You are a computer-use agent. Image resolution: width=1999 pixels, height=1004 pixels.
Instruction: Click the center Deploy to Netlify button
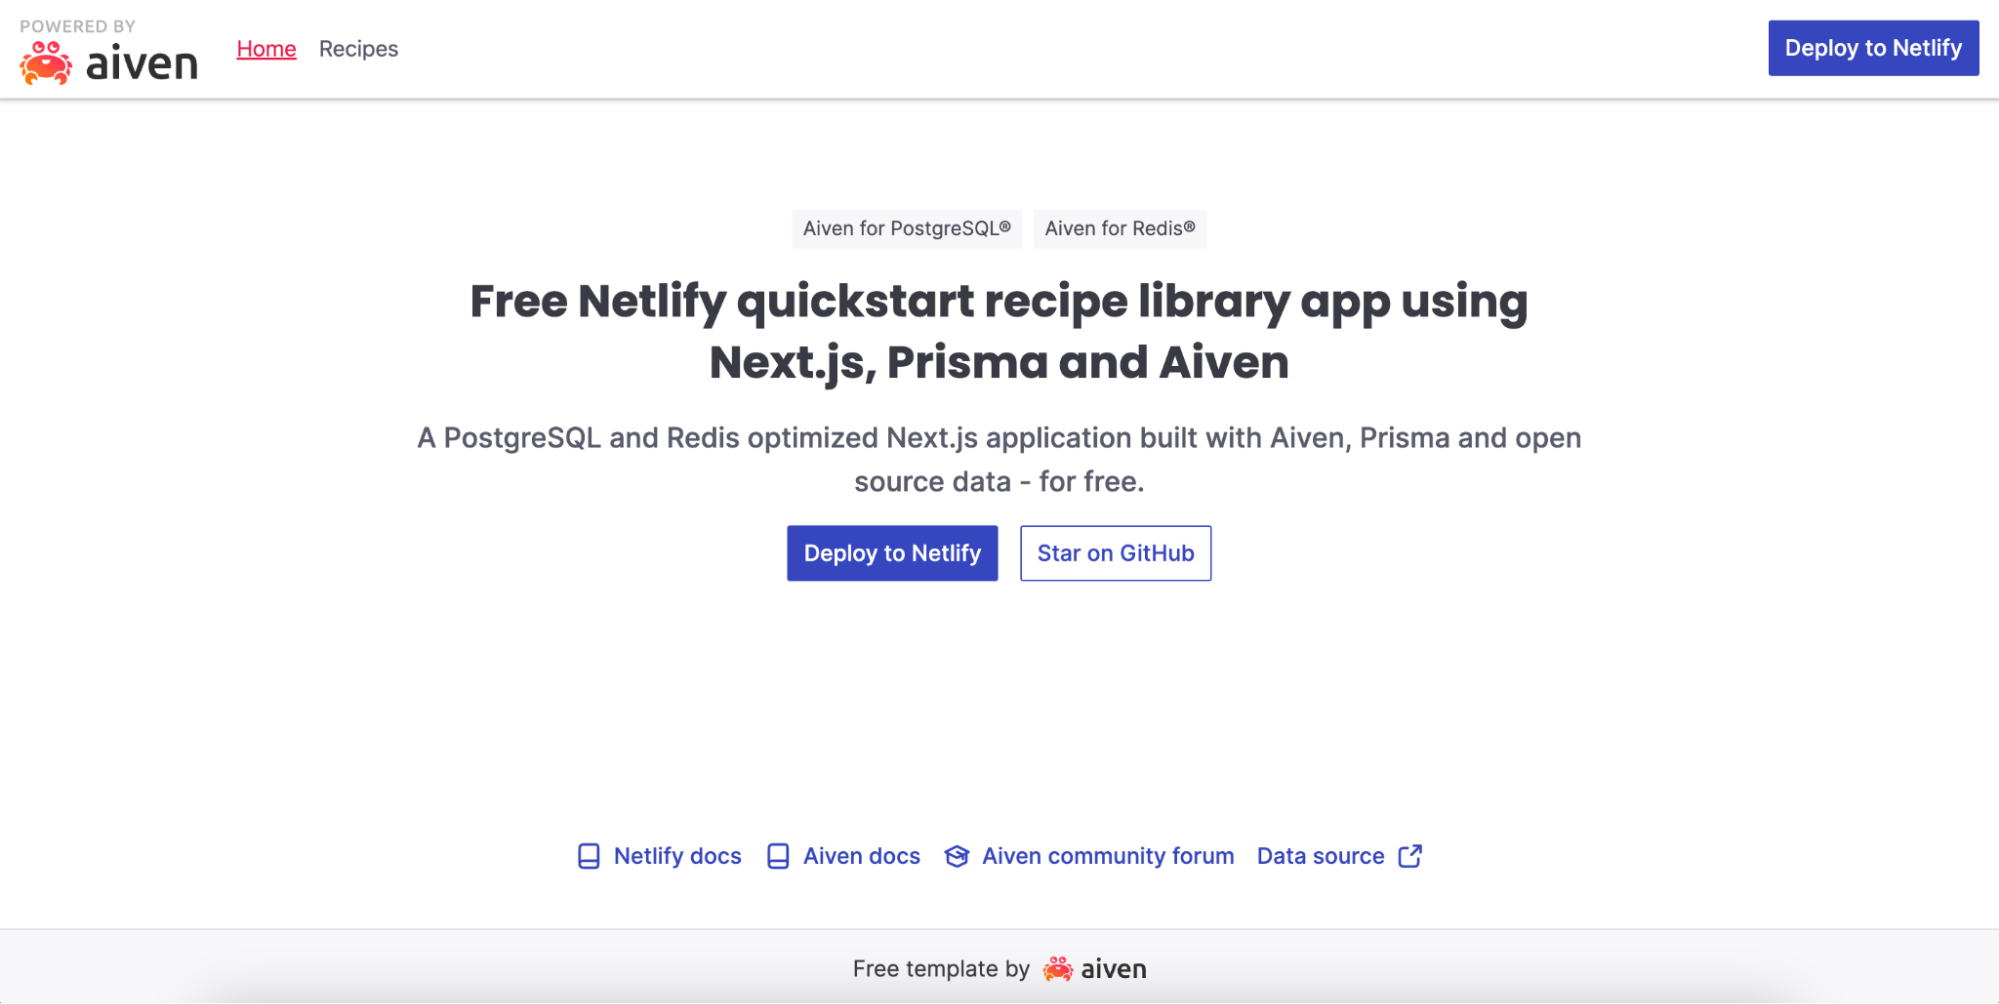pos(892,553)
